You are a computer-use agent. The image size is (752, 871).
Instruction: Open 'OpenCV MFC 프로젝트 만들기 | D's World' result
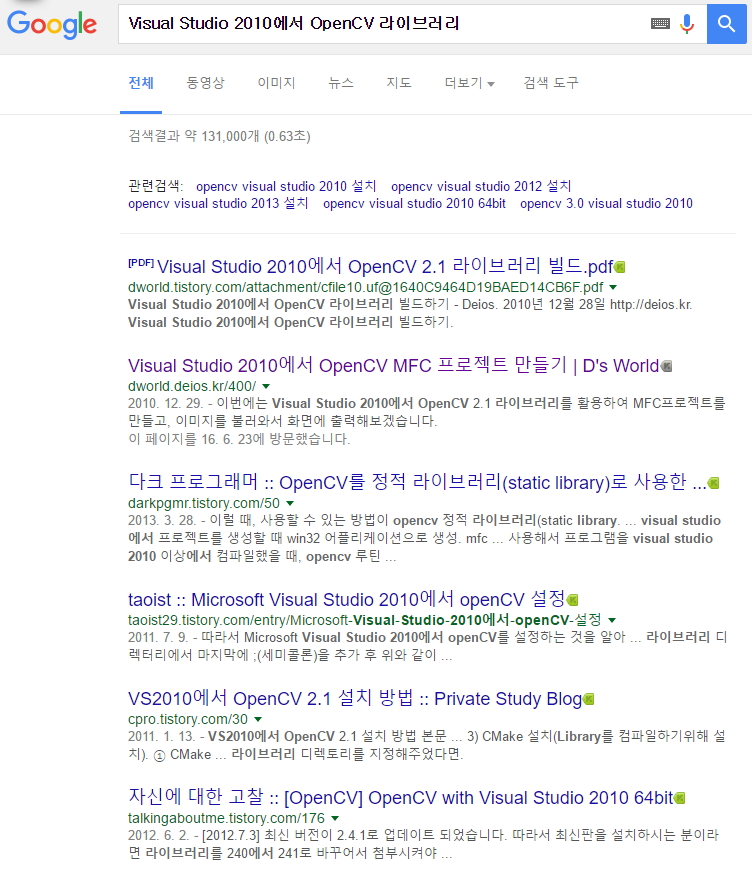click(393, 366)
